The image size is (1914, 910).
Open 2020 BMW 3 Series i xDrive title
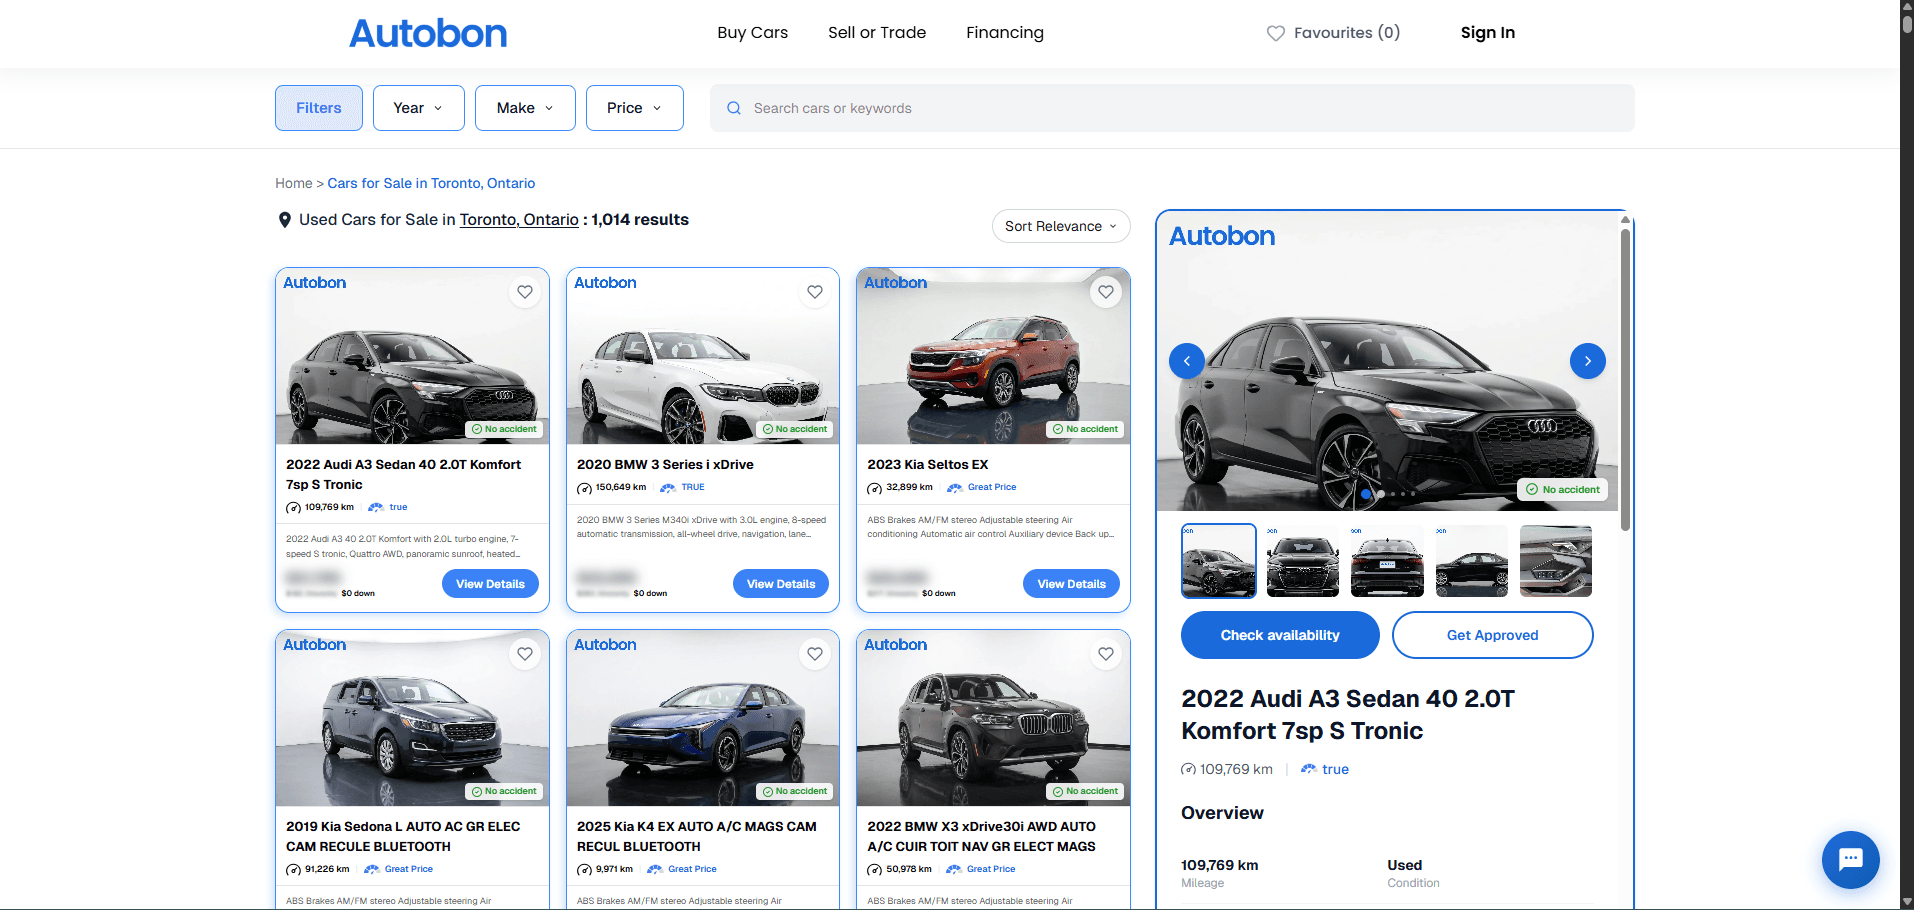click(665, 464)
